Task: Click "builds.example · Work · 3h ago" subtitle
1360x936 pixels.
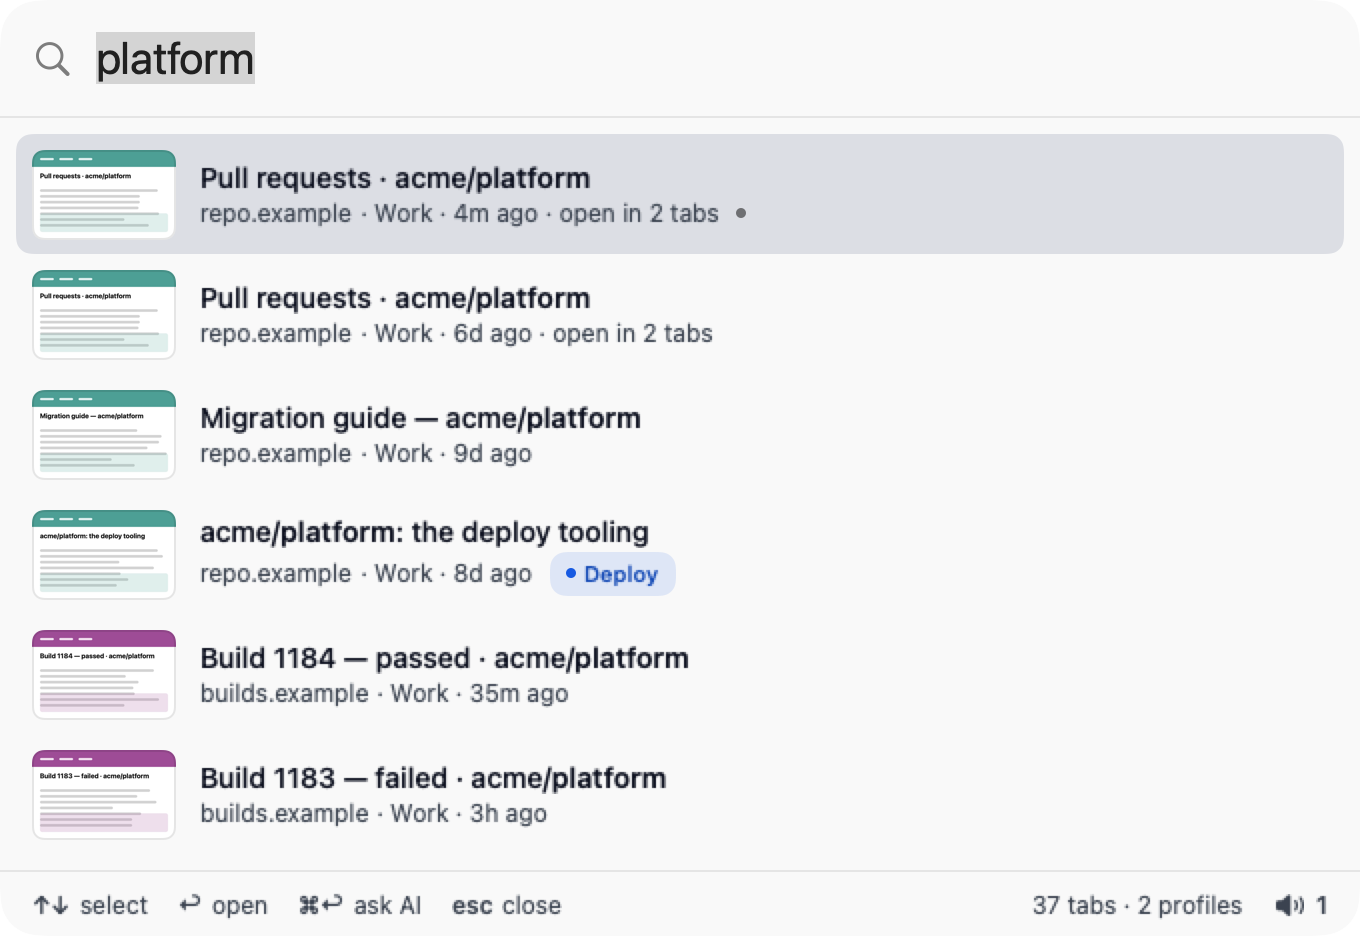Action: 373,814
